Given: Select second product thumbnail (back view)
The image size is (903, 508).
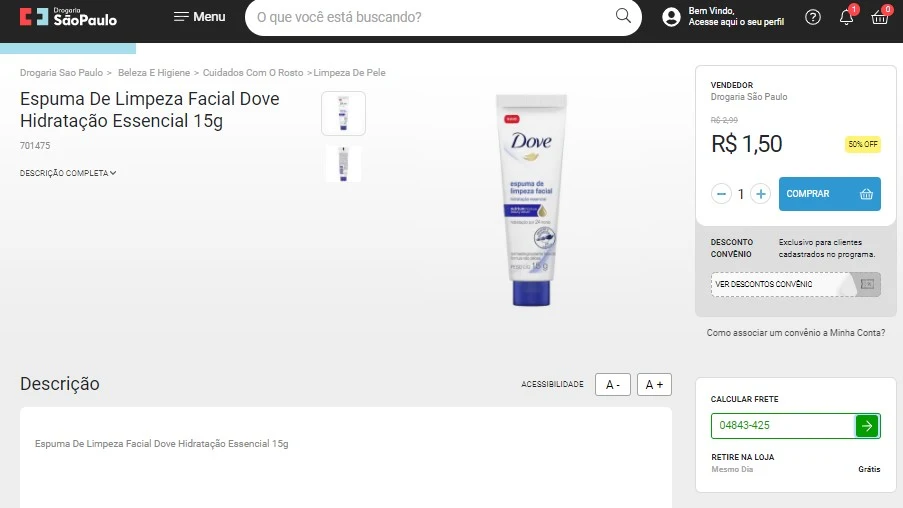Looking at the screenshot, I should pos(343,164).
